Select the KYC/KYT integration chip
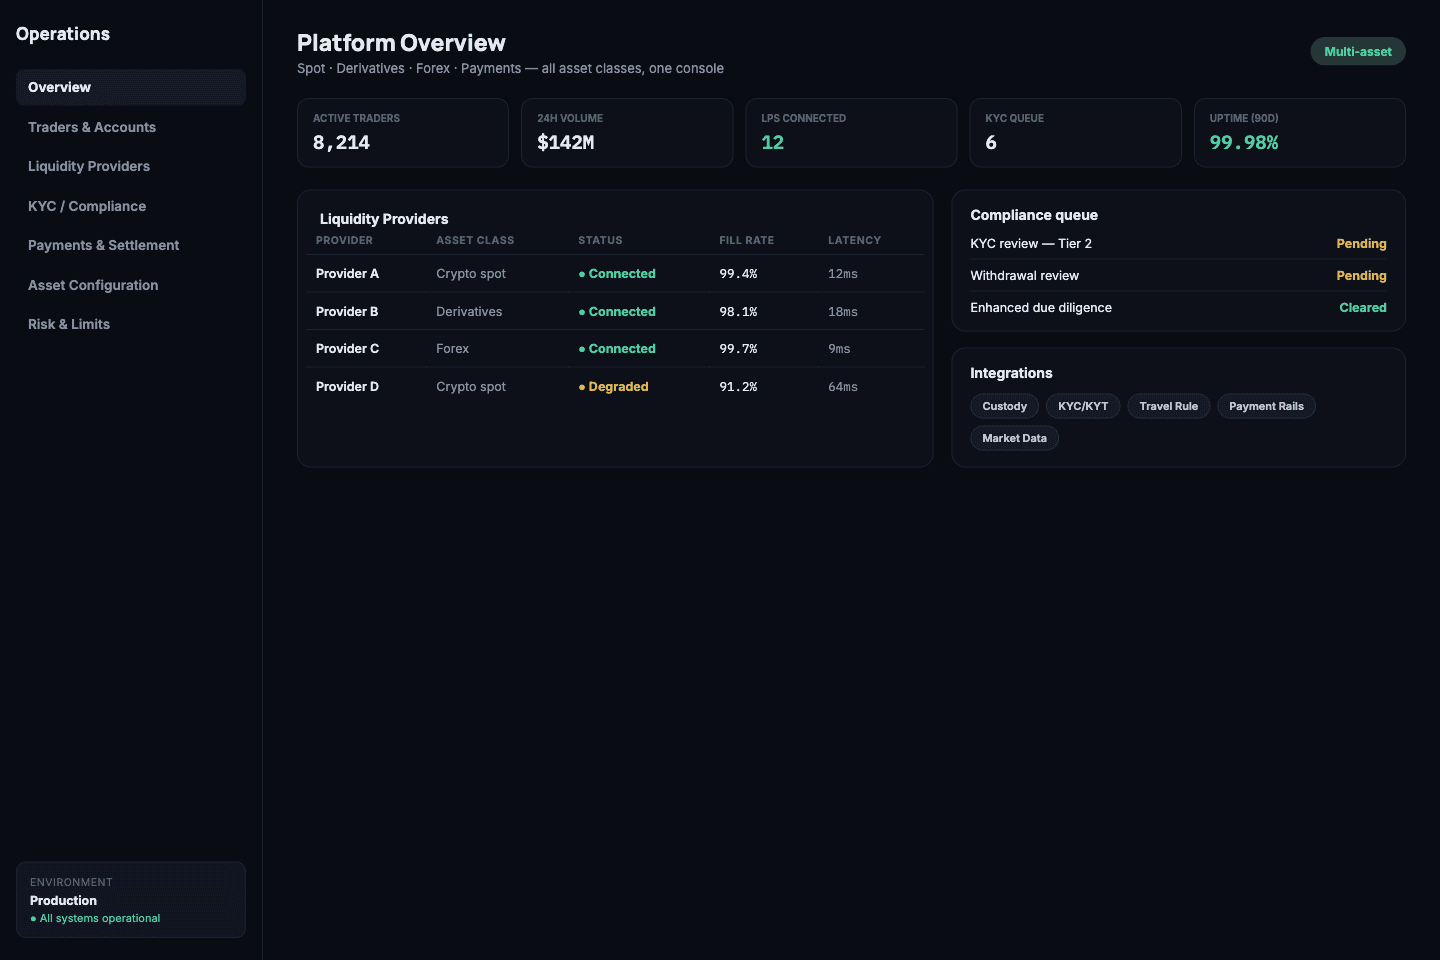The height and width of the screenshot is (960, 1440). [x=1083, y=406]
